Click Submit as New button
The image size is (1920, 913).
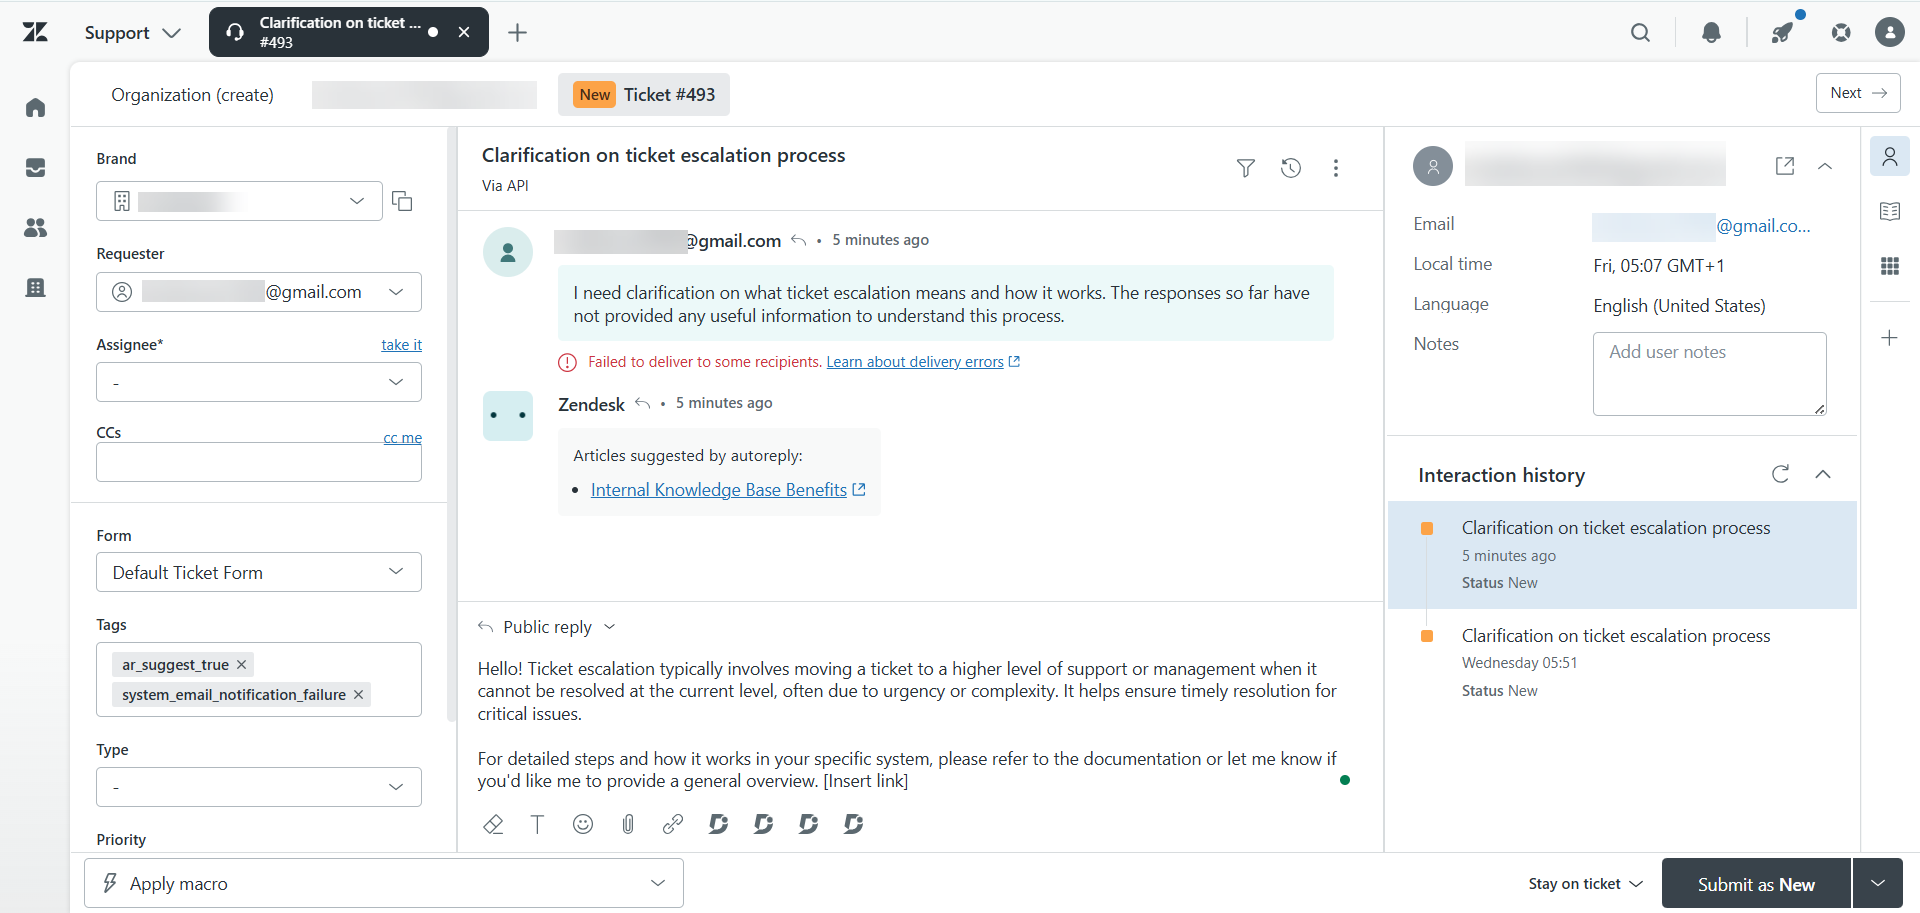[x=1756, y=884]
